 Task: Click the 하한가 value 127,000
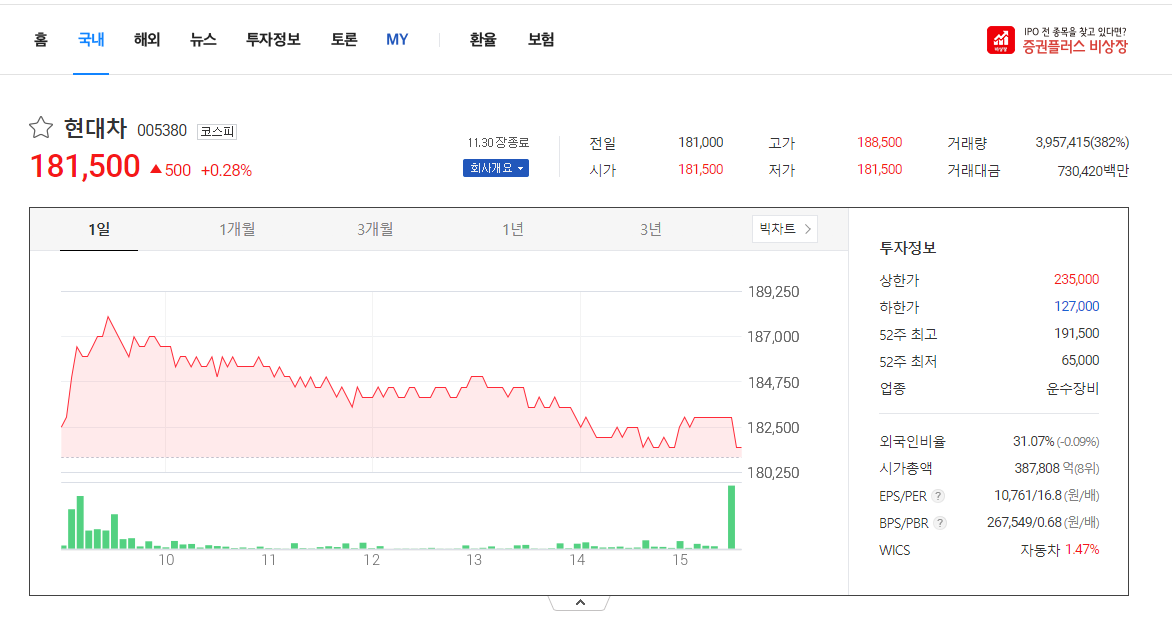[x=1076, y=307]
